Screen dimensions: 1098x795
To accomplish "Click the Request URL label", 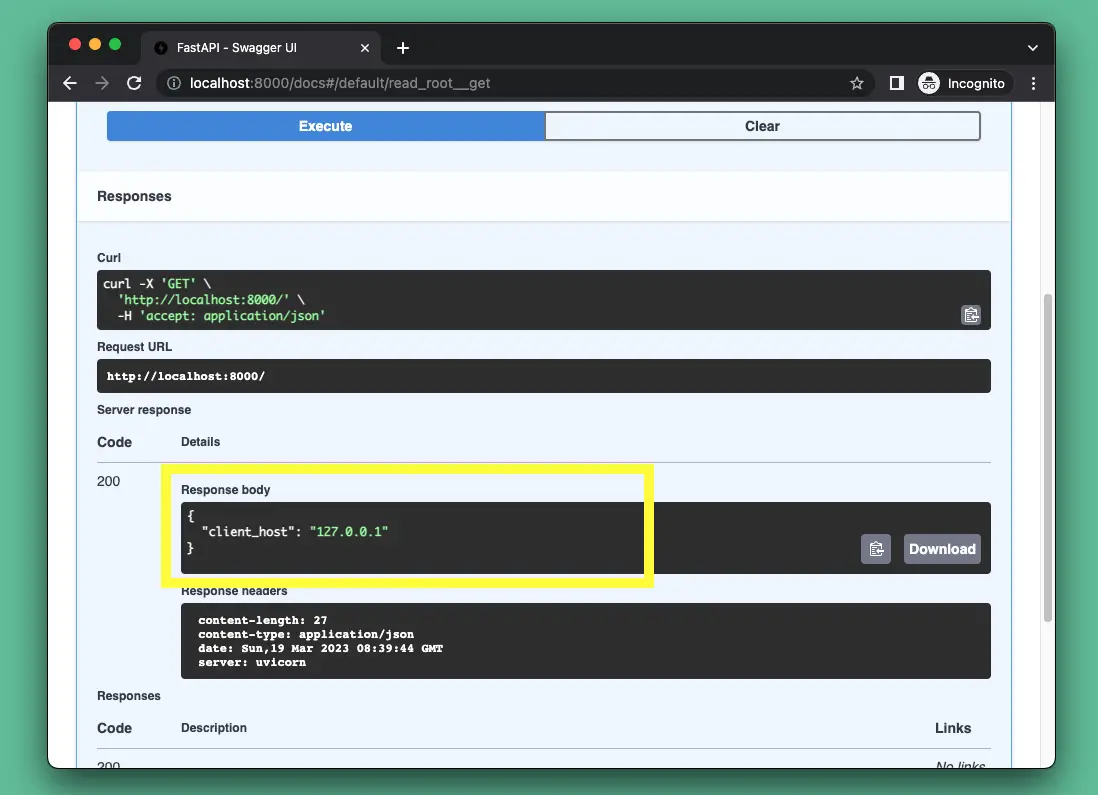I will tap(134, 347).
